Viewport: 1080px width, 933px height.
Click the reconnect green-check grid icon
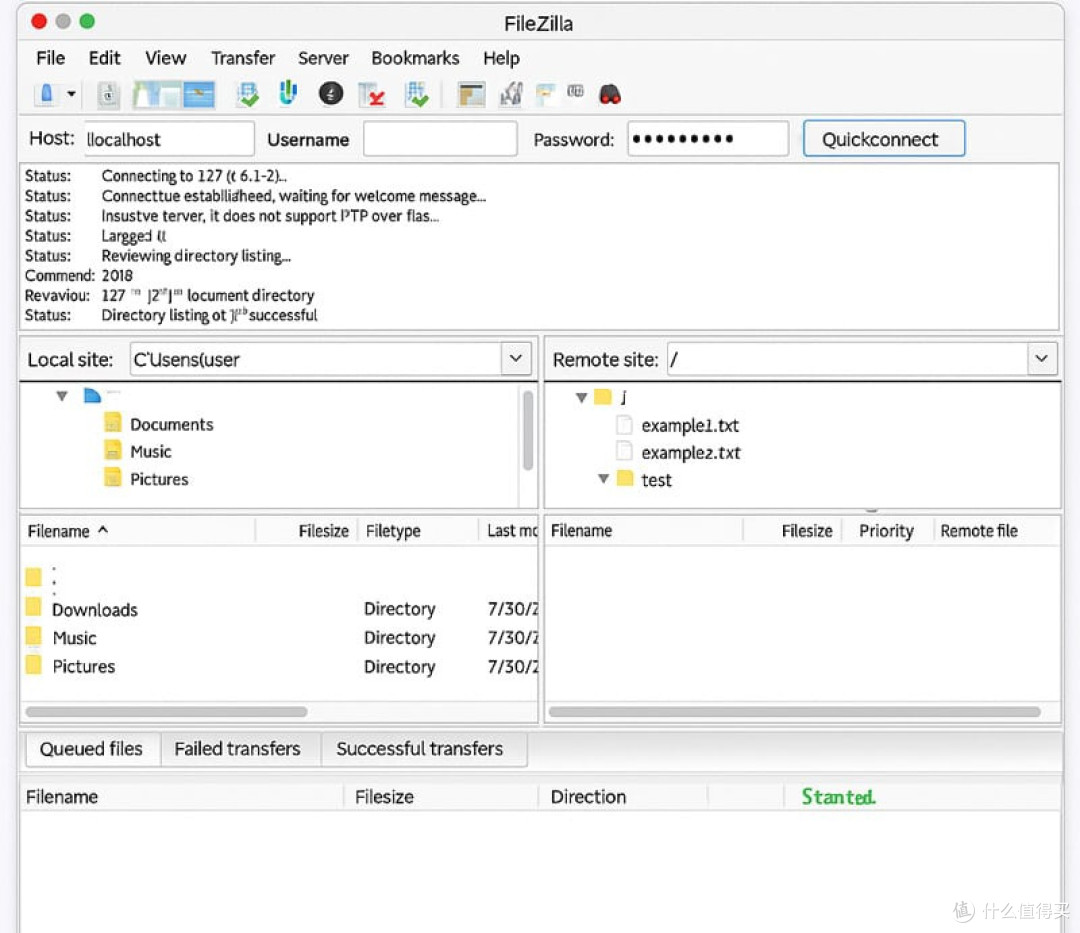[x=417, y=94]
